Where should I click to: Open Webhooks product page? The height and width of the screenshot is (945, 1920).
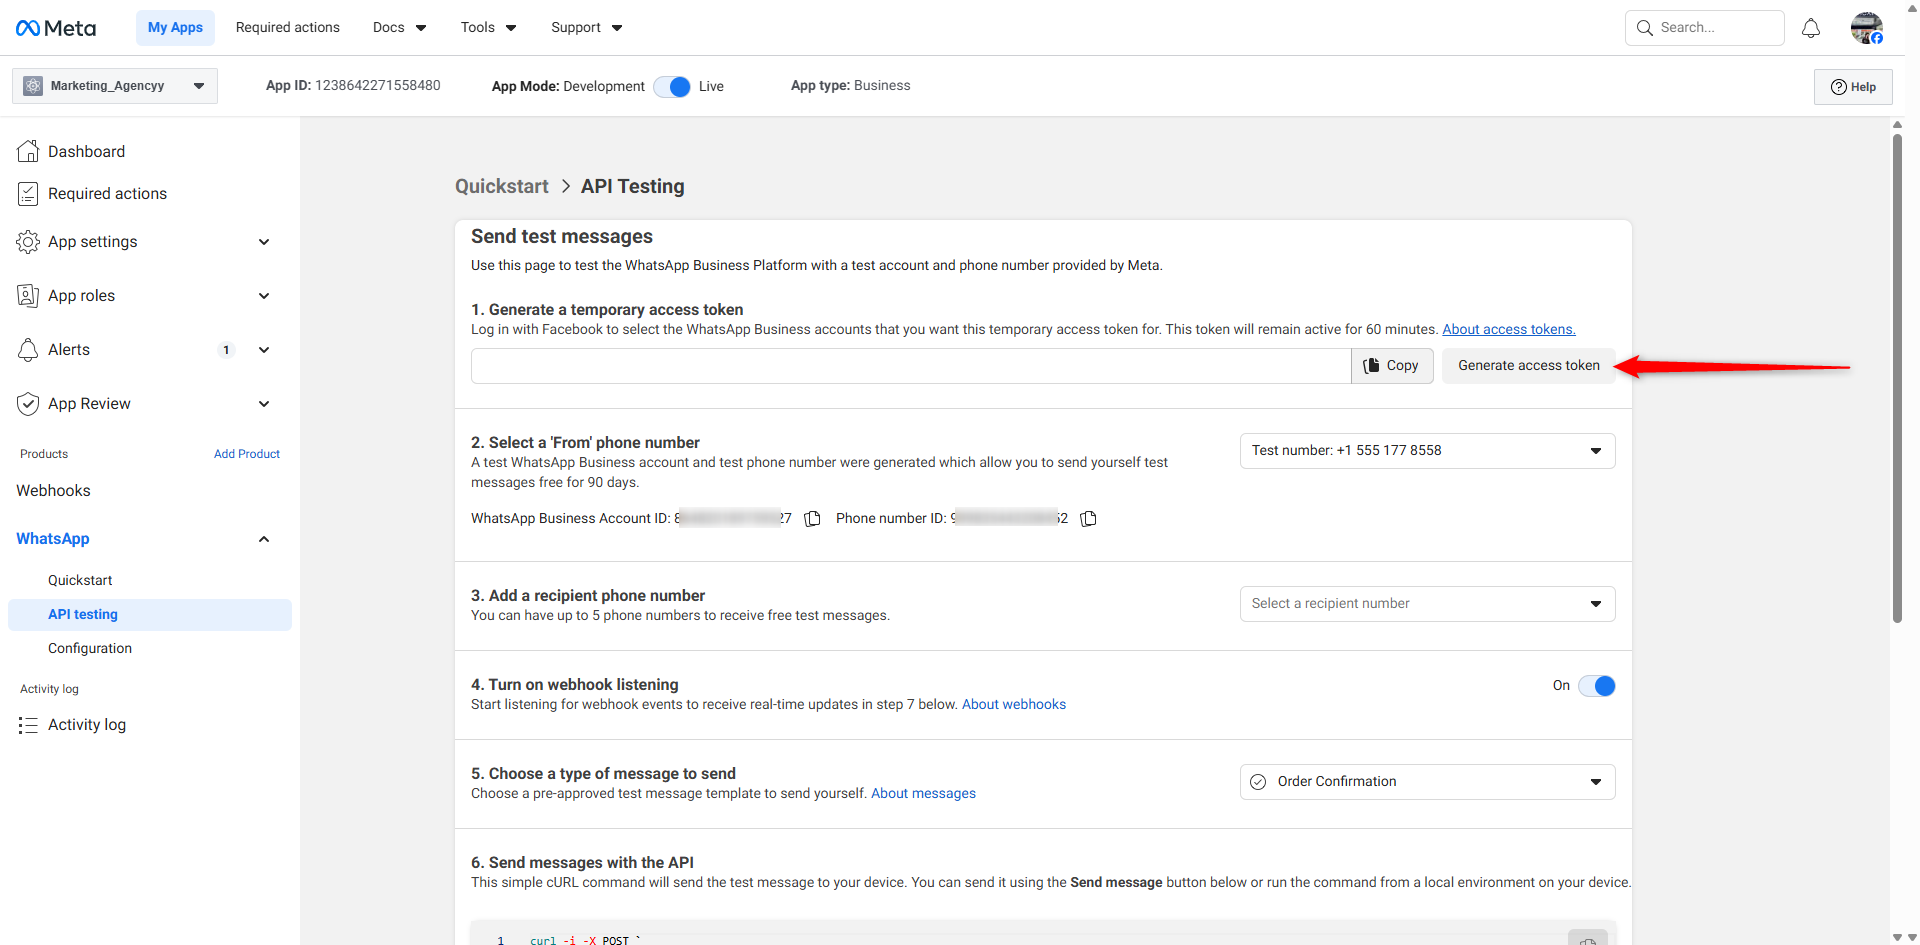[x=53, y=491]
